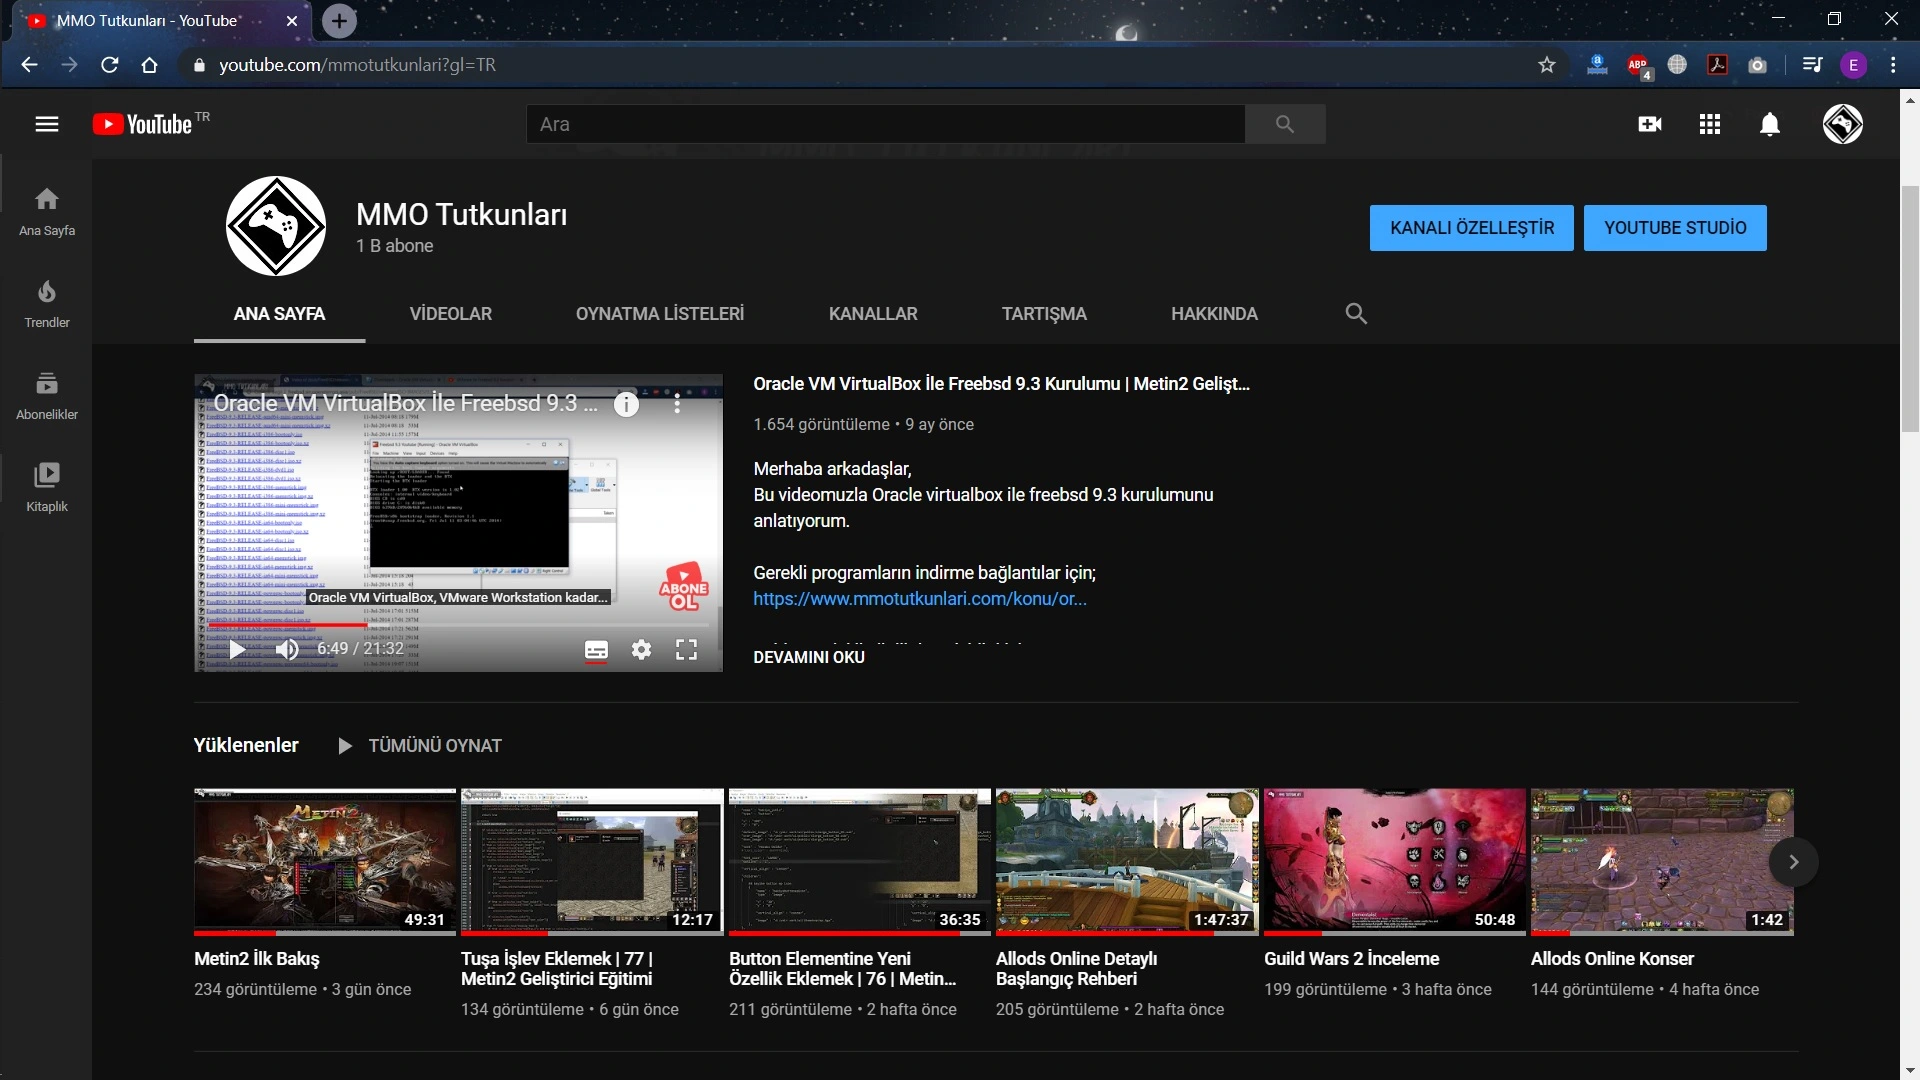Open the globe extension icon in toolbar
Screen dimensions: 1920x1080
pos(1677,65)
